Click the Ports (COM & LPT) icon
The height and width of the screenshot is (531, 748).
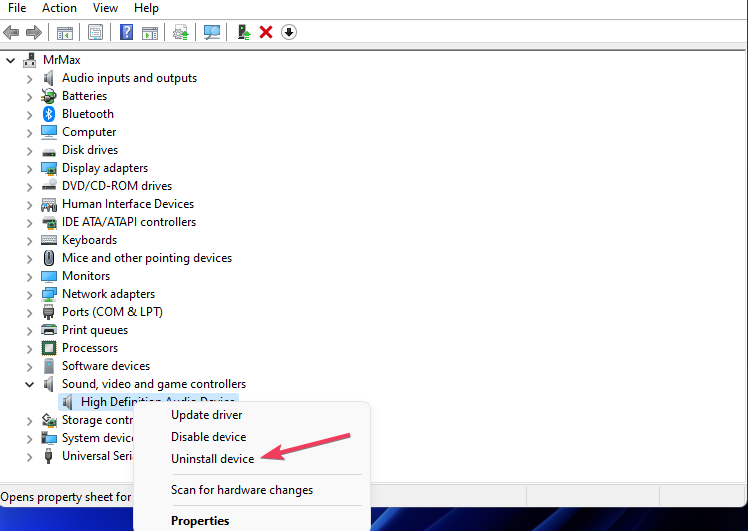coord(48,312)
